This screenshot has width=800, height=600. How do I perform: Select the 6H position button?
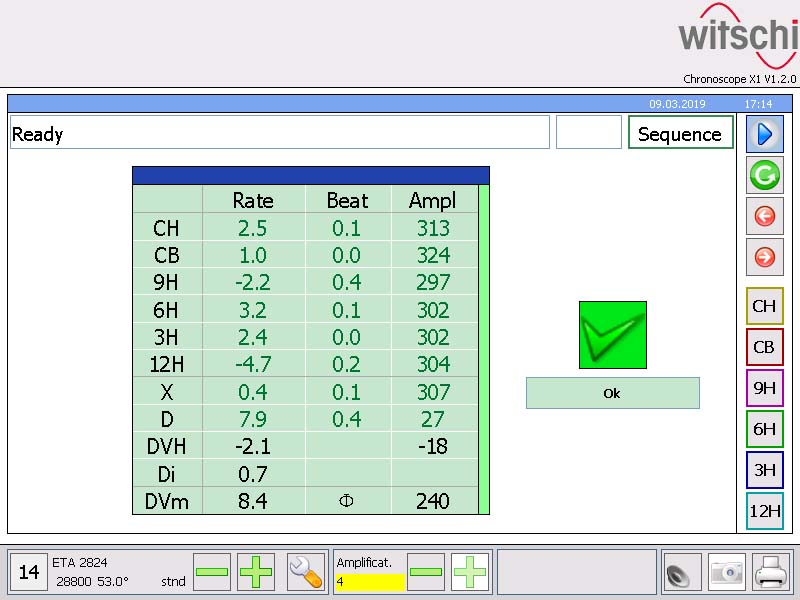tap(765, 429)
